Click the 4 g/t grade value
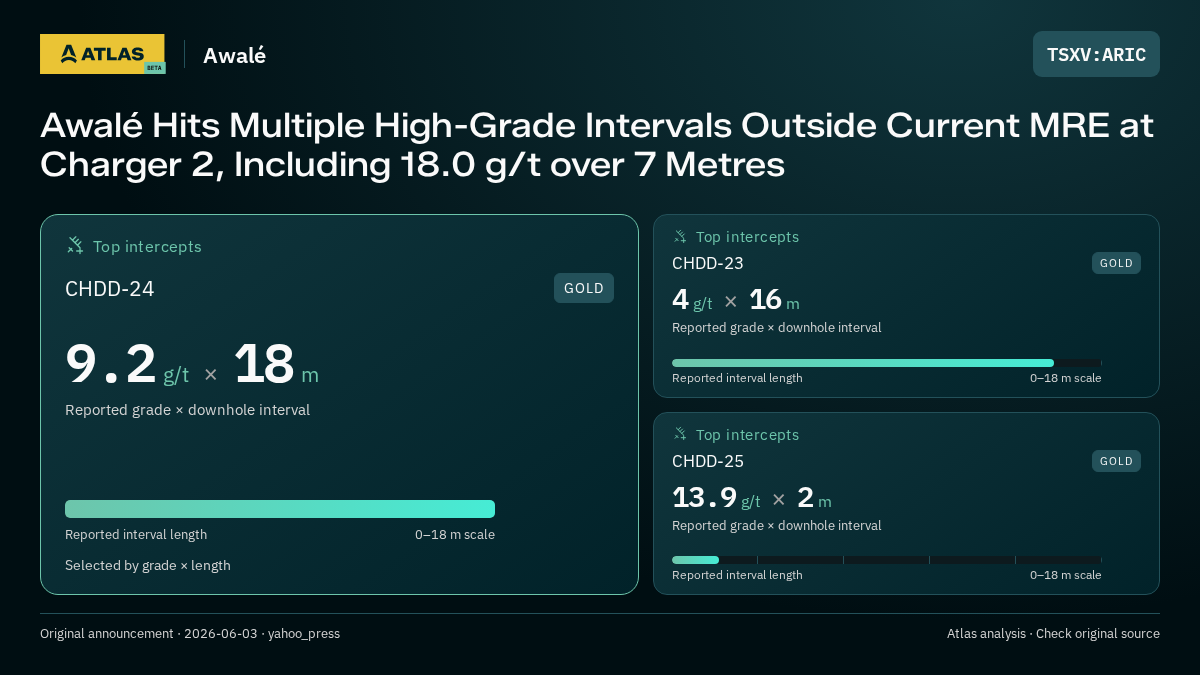 pos(692,300)
